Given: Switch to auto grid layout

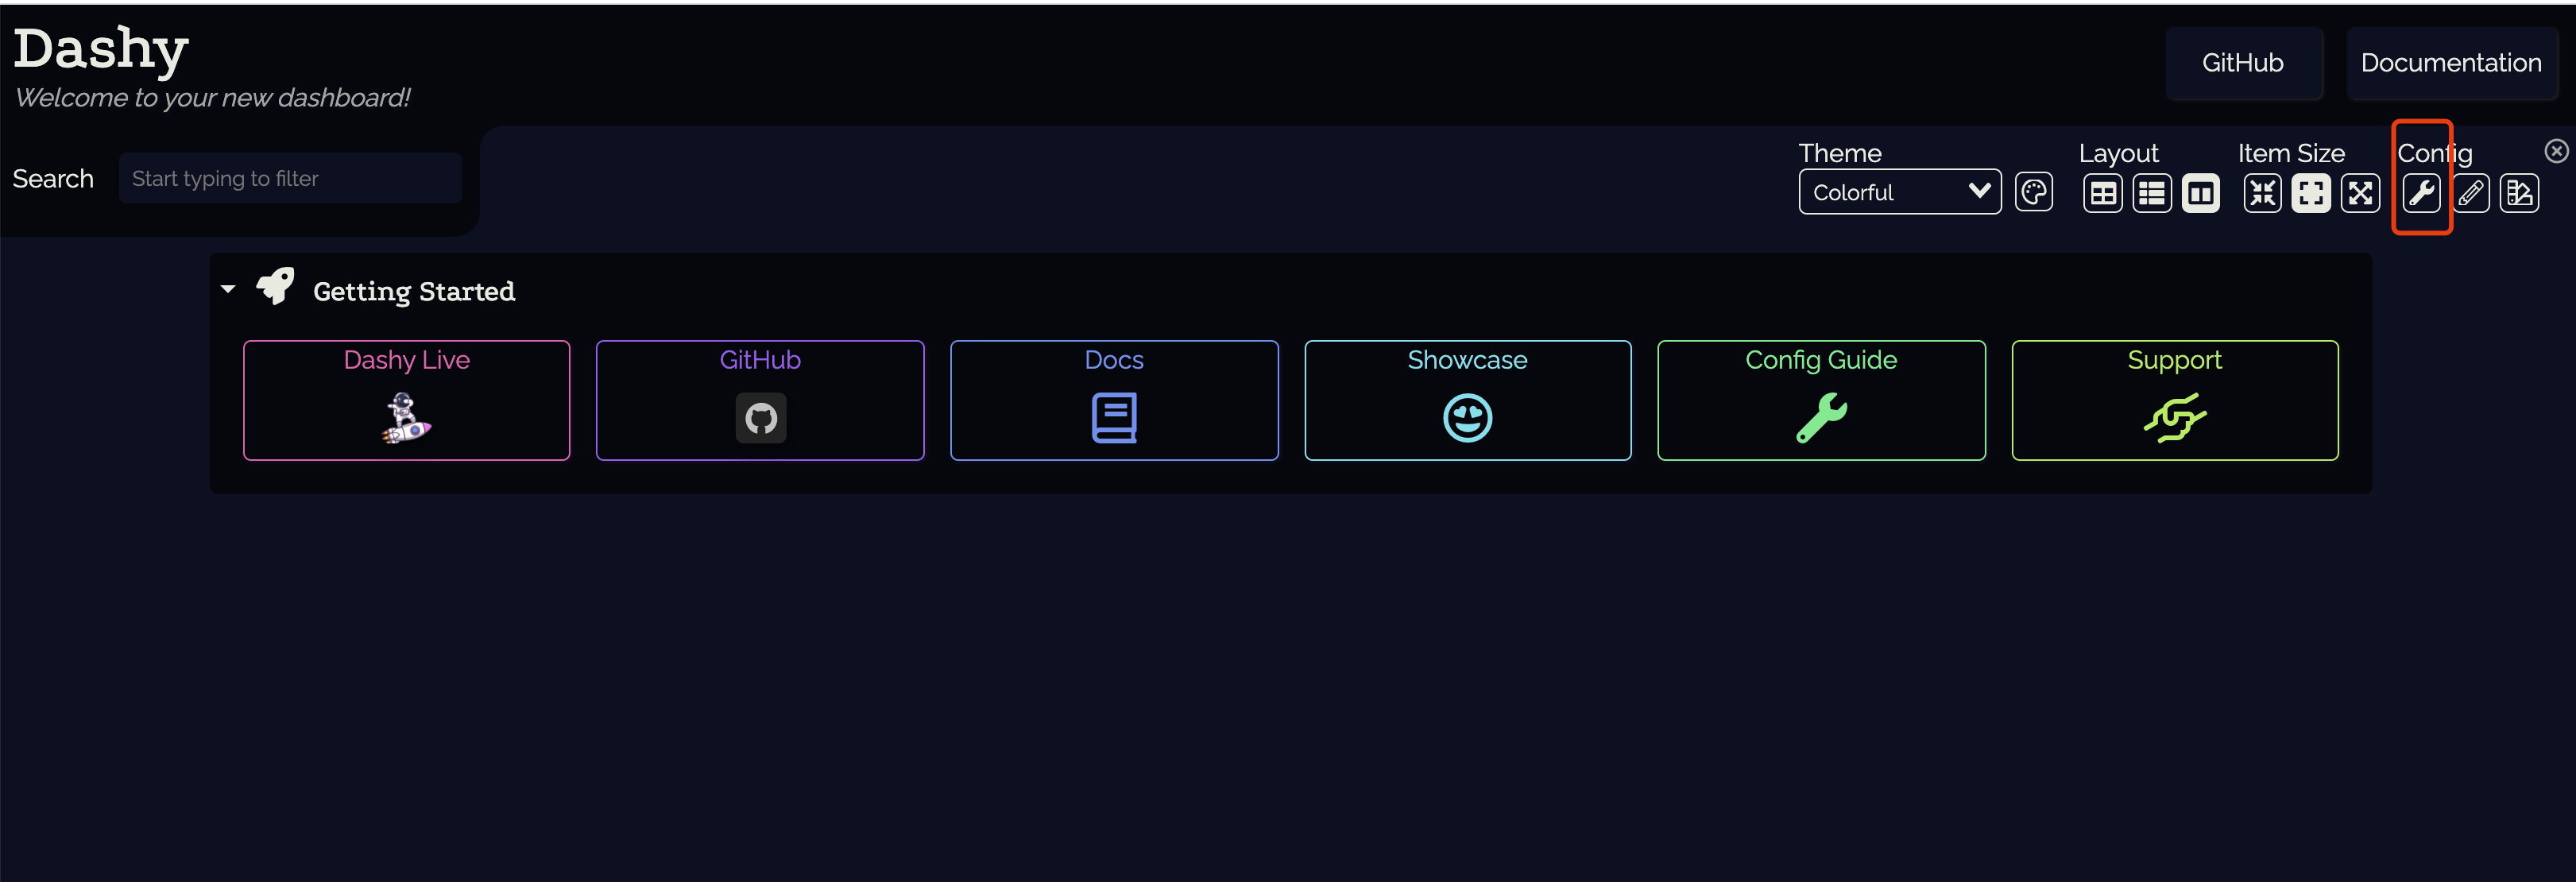Looking at the screenshot, I should [x=2102, y=193].
